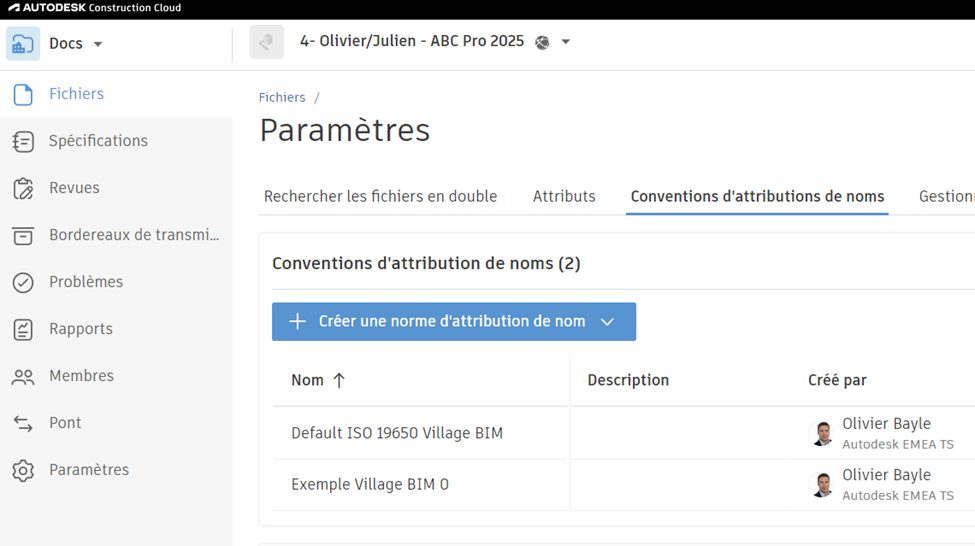Click the plus icon on the create button

click(297, 322)
